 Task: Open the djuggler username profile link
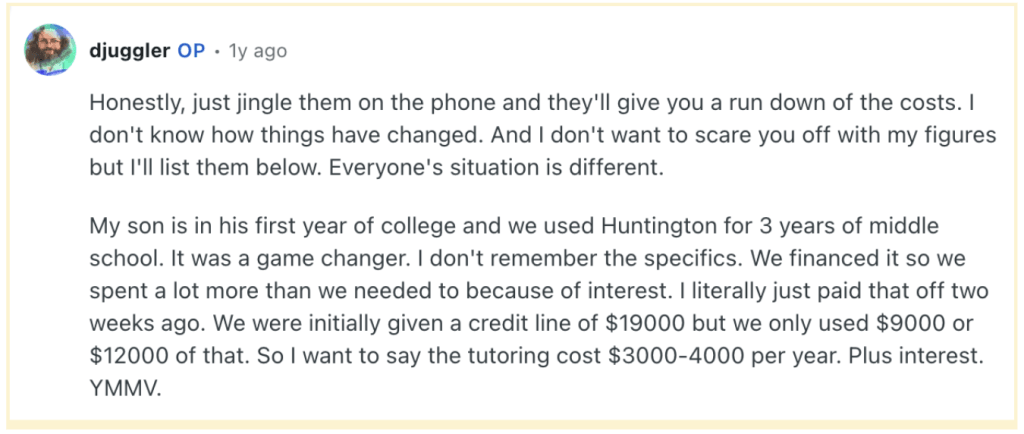point(129,50)
